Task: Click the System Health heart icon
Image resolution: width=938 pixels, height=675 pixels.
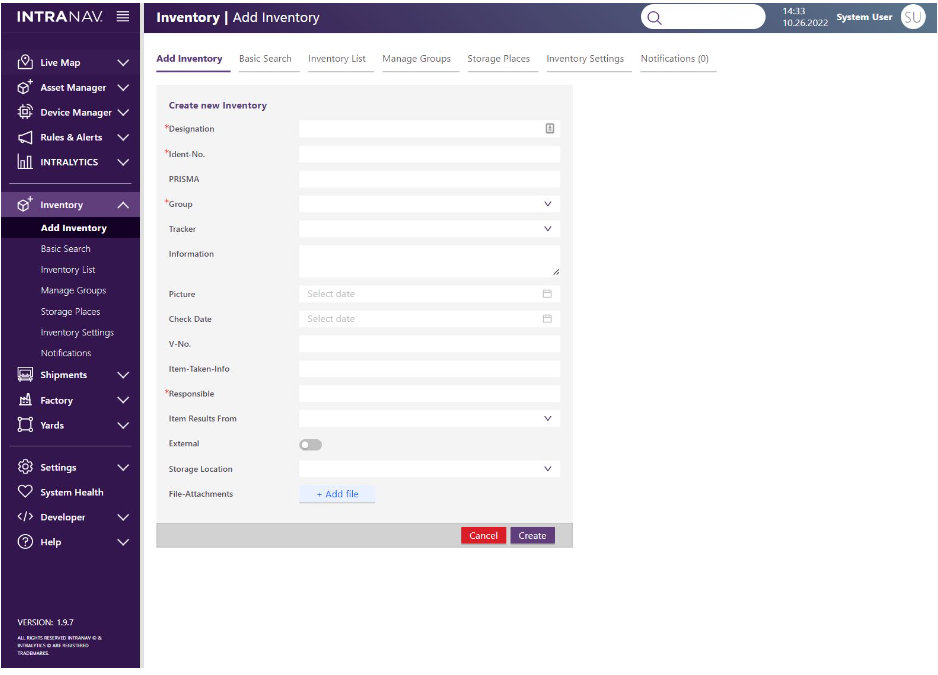Action: click(25, 492)
